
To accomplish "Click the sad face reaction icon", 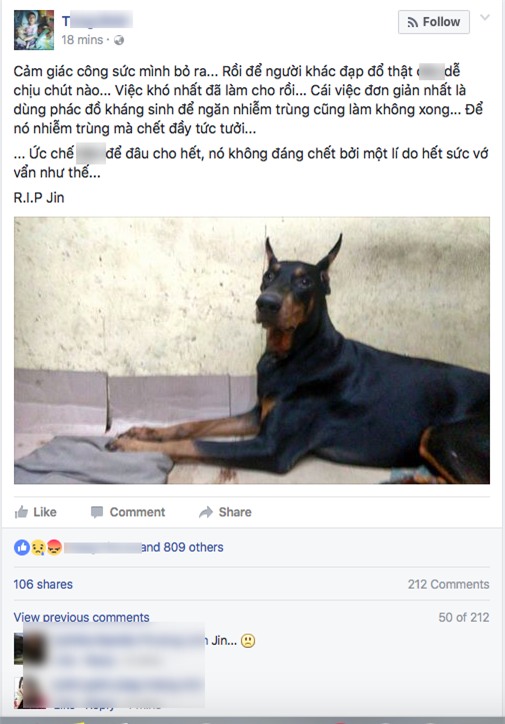I will coord(38,548).
